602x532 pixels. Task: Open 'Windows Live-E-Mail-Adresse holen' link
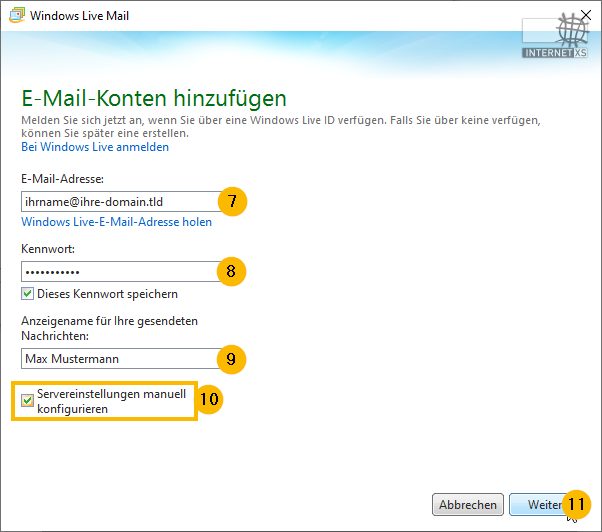click(x=116, y=222)
